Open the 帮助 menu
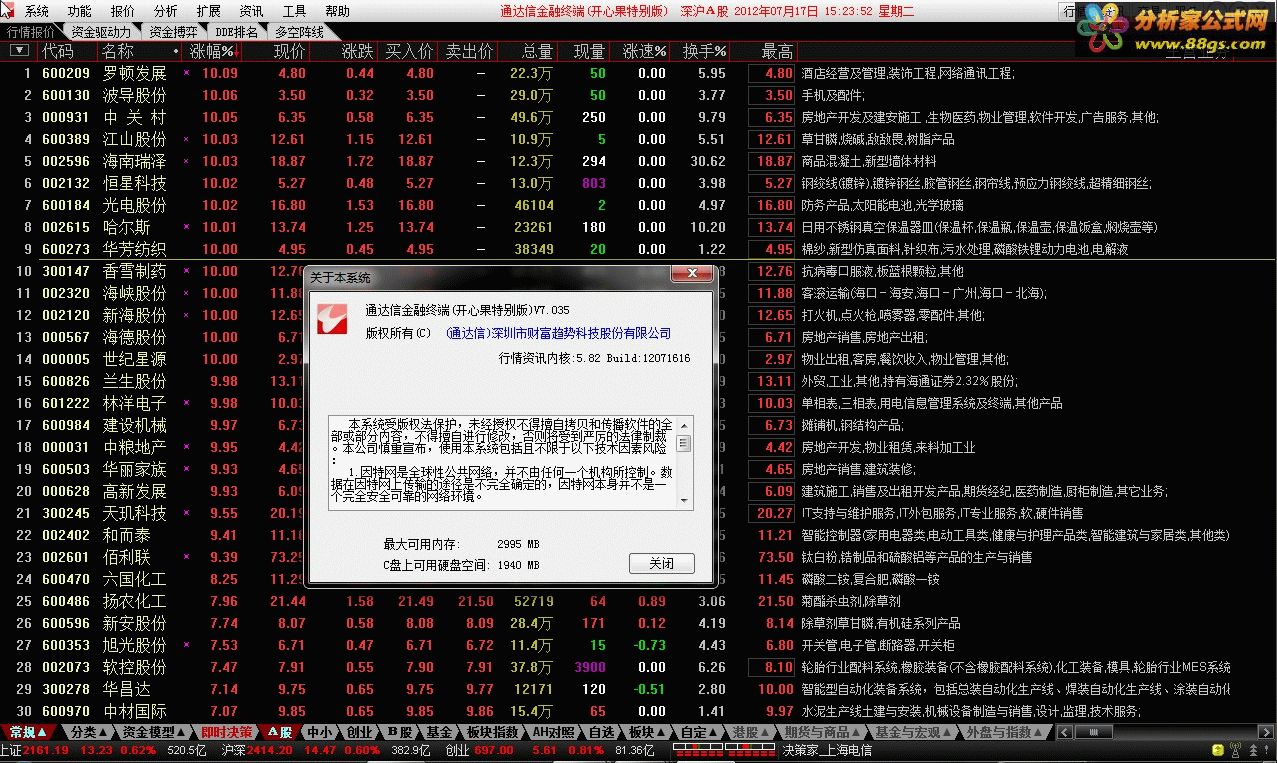The image size is (1277, 763). coord(337,11)
